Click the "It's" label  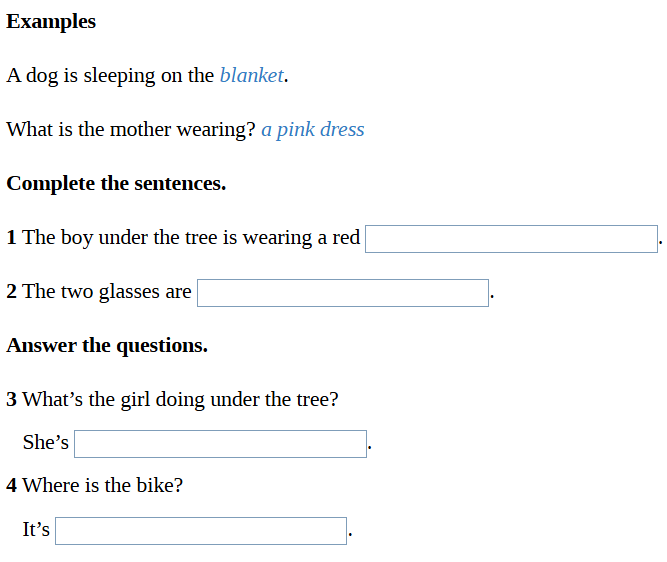click(36, 530)
